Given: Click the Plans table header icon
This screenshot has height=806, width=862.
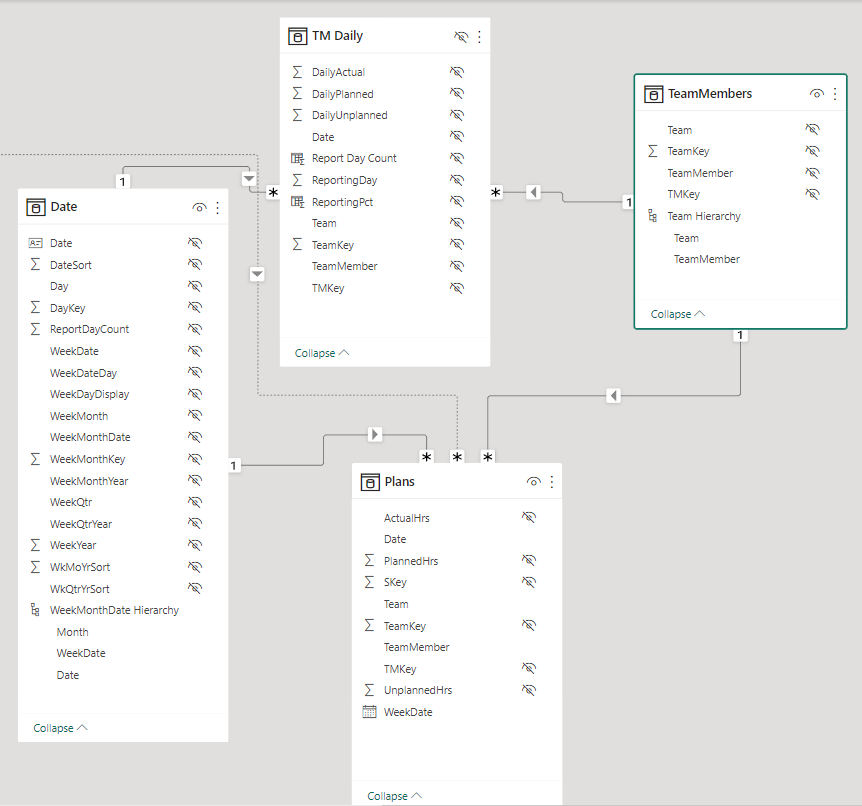Looking at the screenshot, I should tap(370, 482).
